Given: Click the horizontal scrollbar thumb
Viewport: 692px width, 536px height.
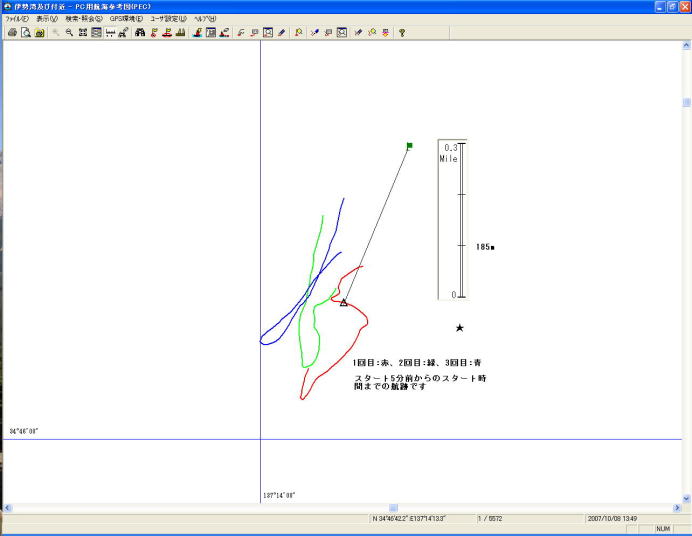Looking at the screenshot, I should [393, 508].
